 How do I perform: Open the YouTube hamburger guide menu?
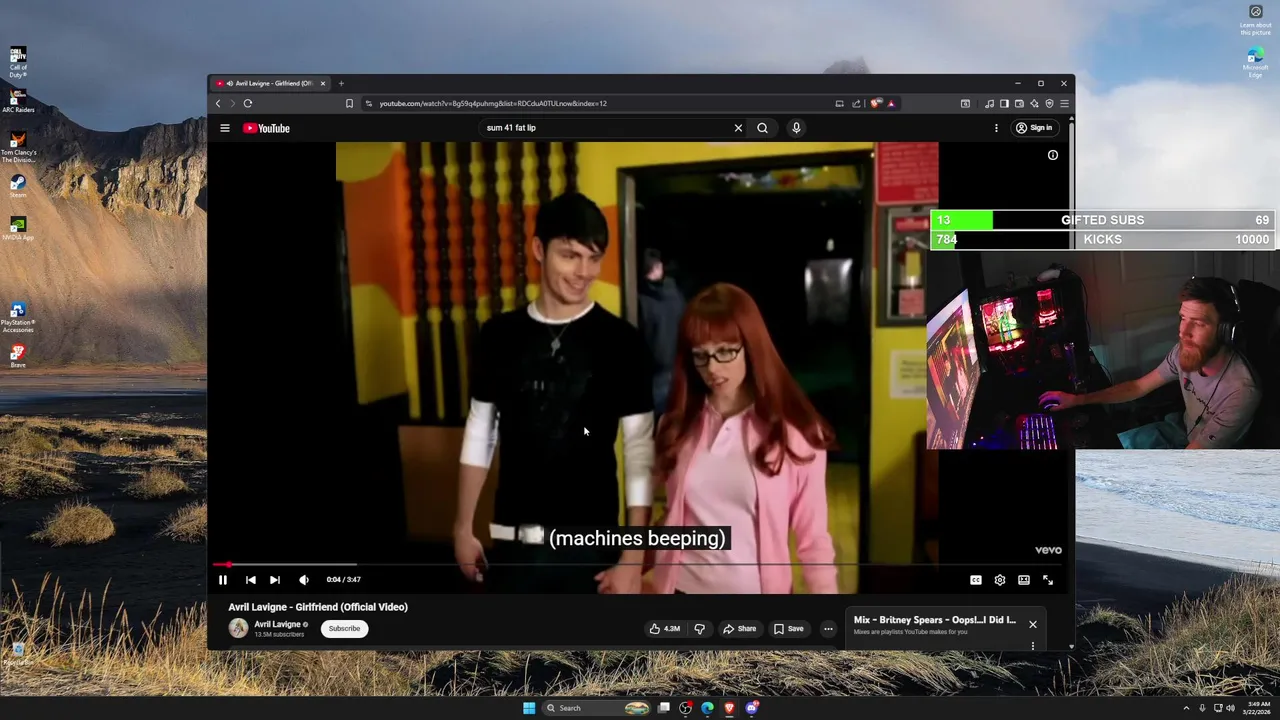[225, 128]
